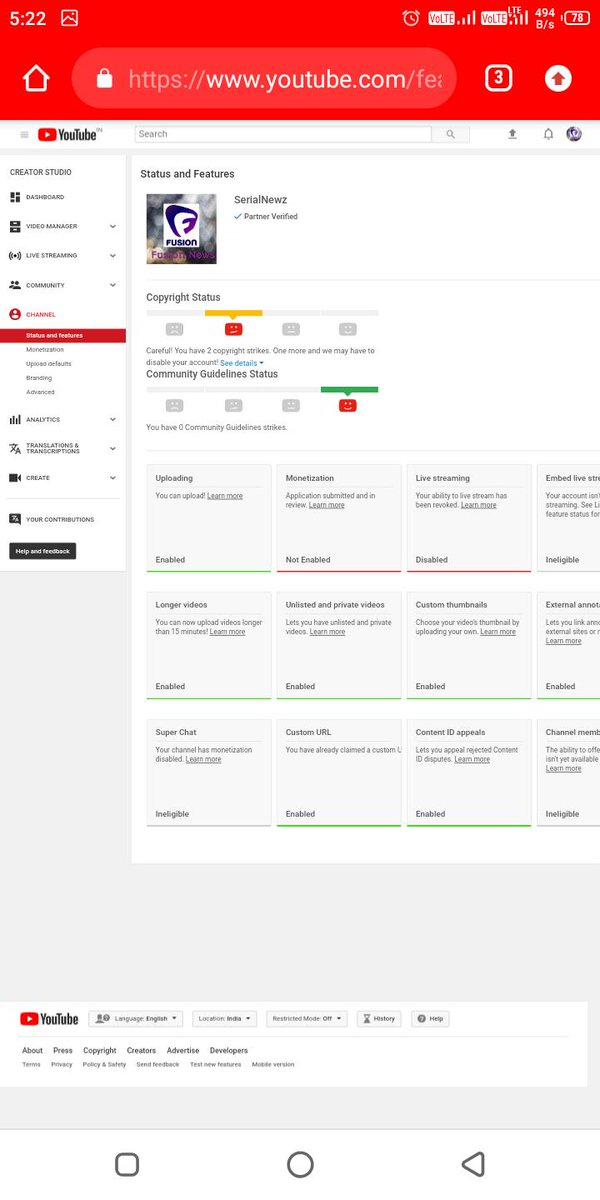Viewport: 600px width, 1200px height.
Task: Open the account avatar menu
Action: click(x=574, y=134)
